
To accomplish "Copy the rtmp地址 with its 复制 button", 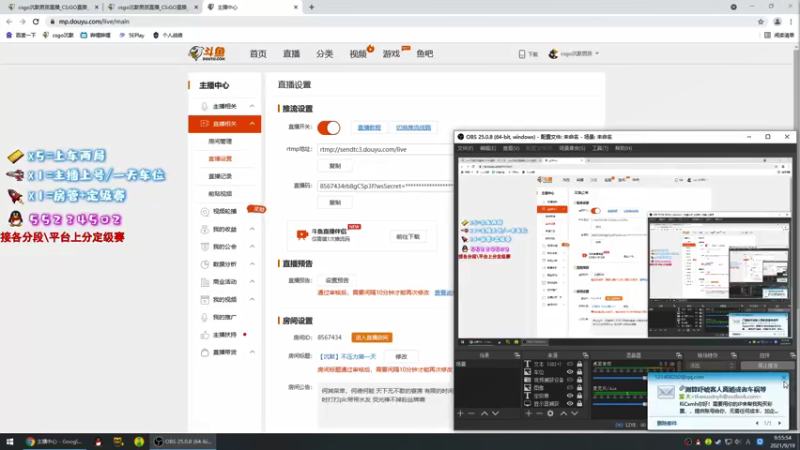I will click(335, 166).
